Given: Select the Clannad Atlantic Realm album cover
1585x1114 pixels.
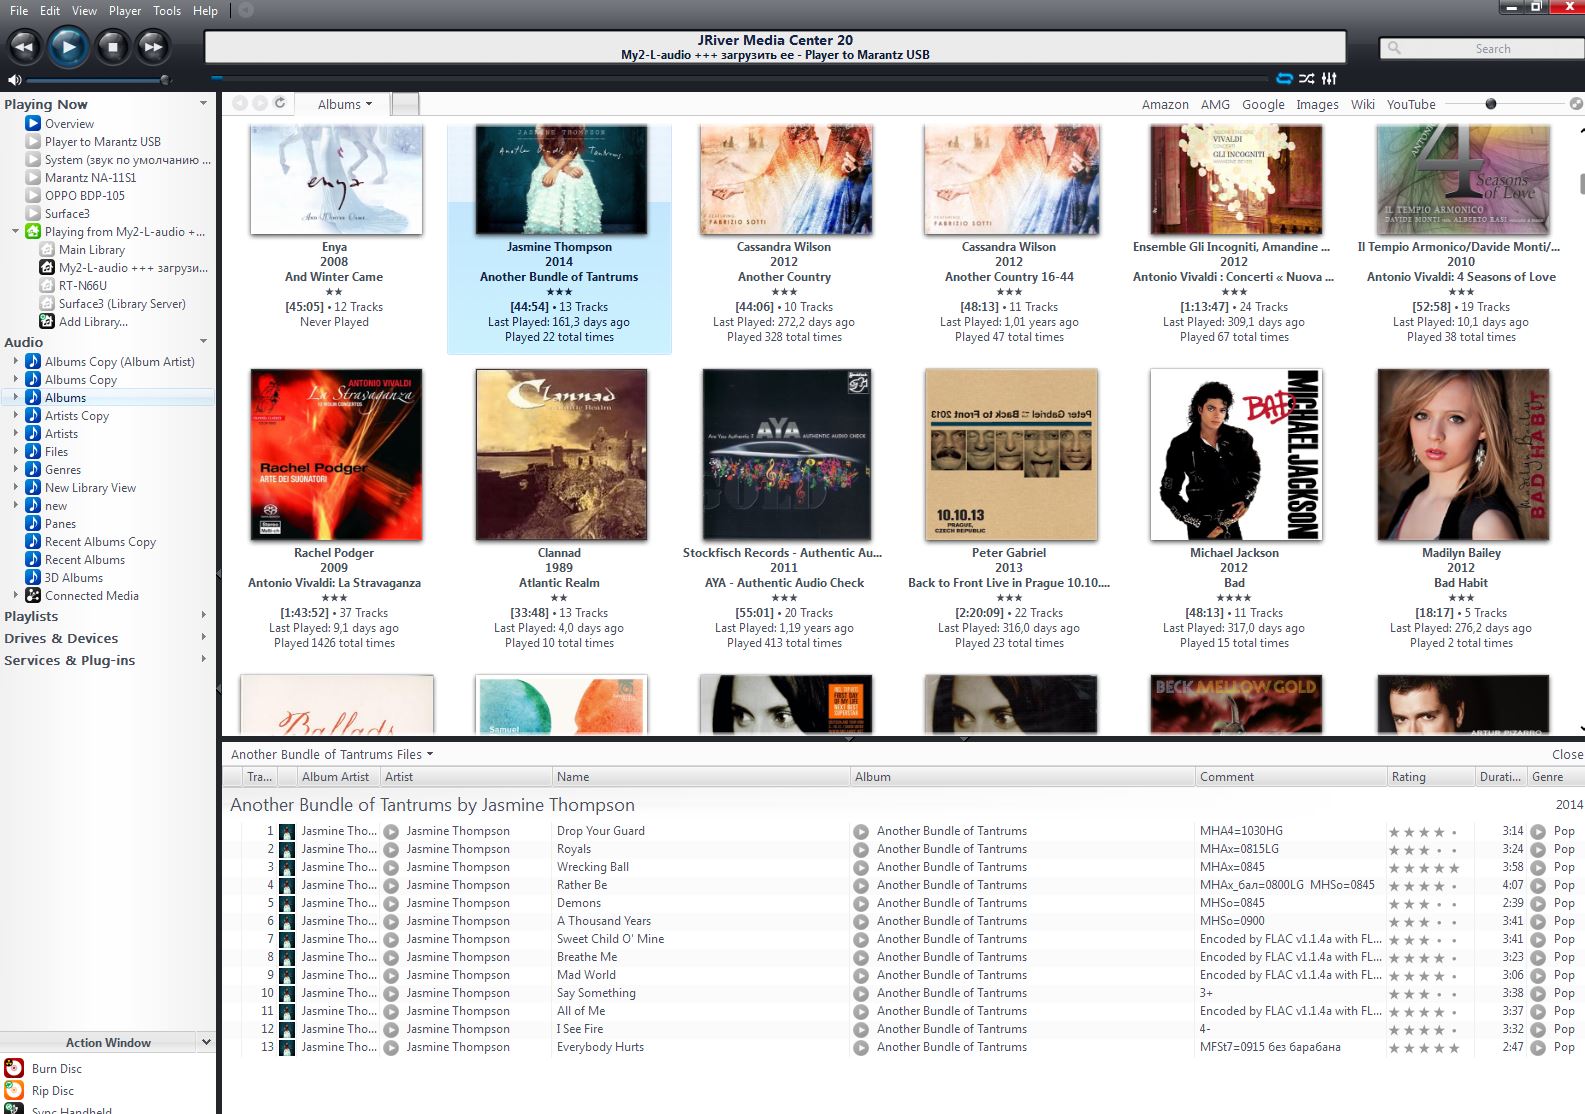Looking at the screenshot, I should [x=561, y=455].
